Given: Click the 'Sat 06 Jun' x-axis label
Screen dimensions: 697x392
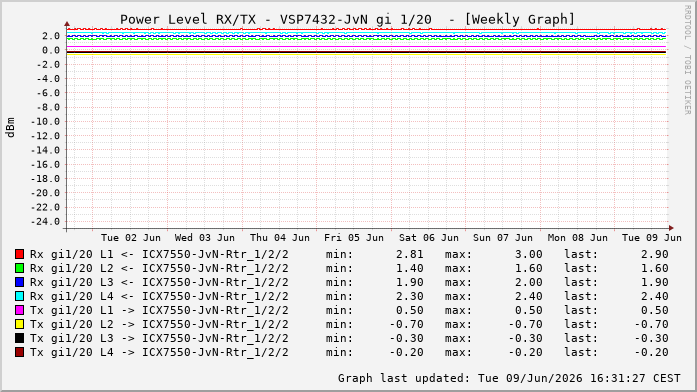Looking at the screenshot, I should click(x=429, y=238).
